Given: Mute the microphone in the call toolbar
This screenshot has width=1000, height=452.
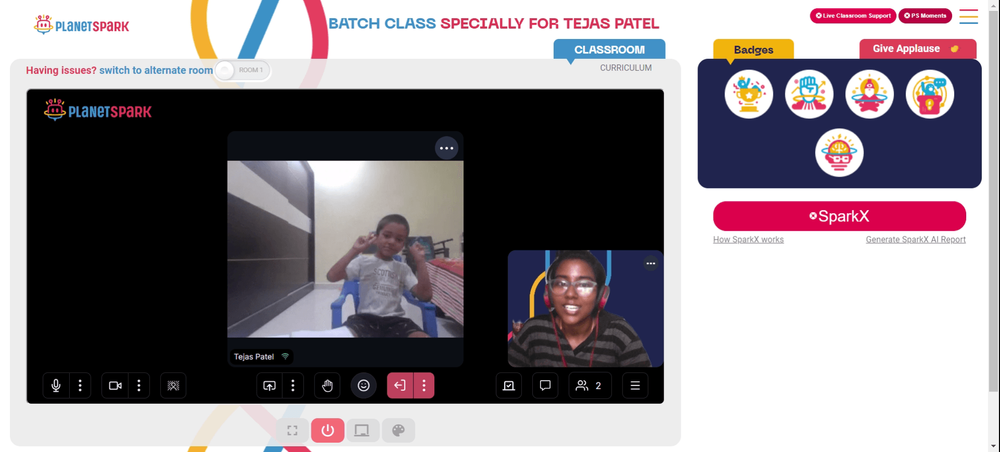Looking at the screenshot, I should (56, 386).
